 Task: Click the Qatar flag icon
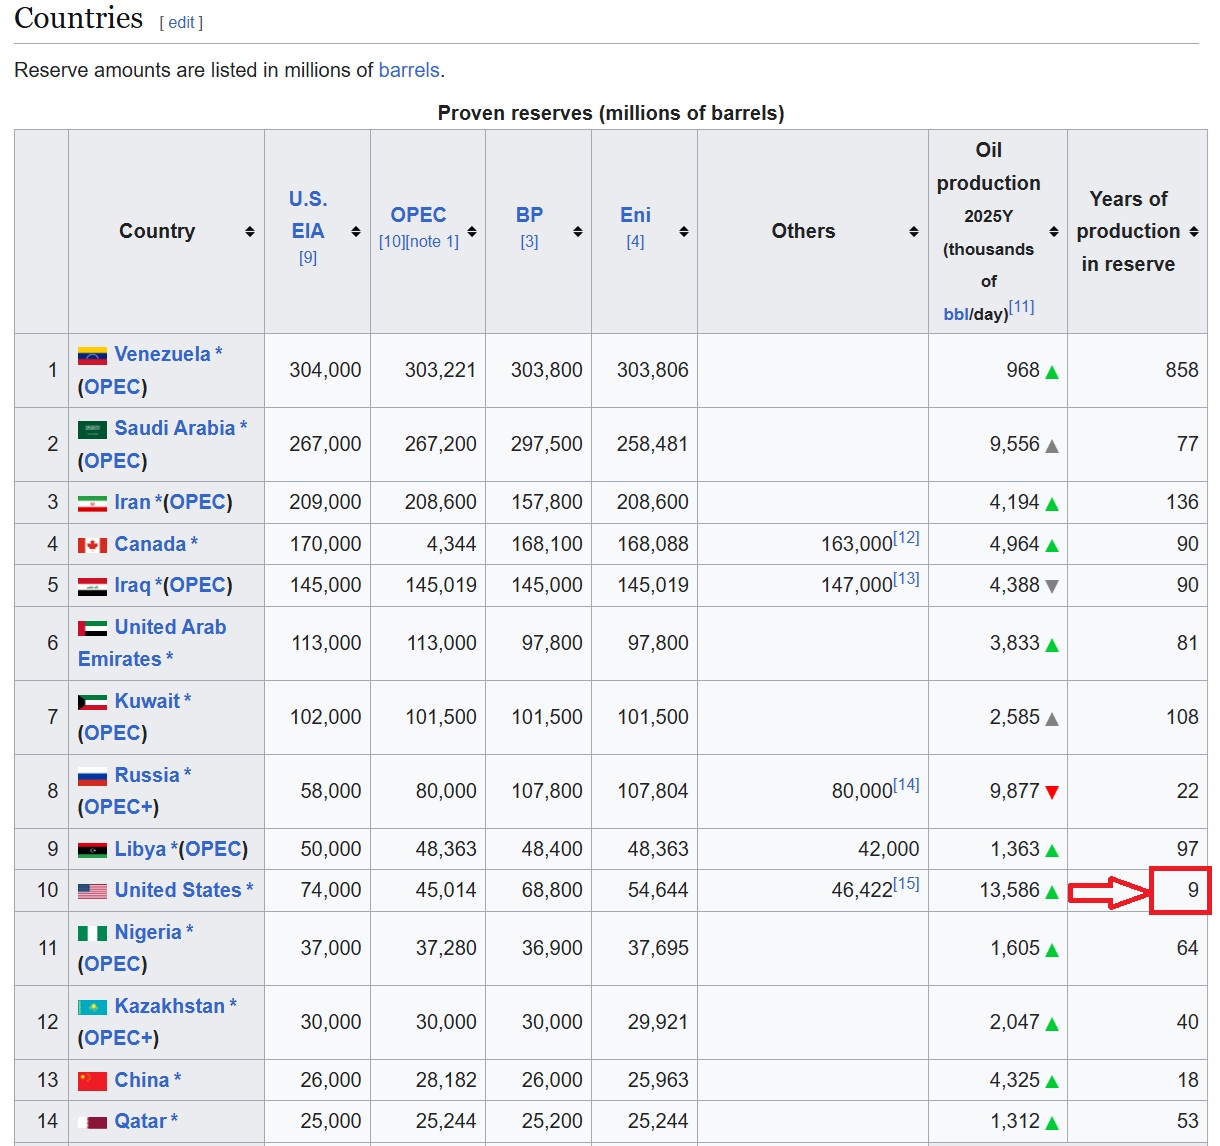coord(92,1122)
